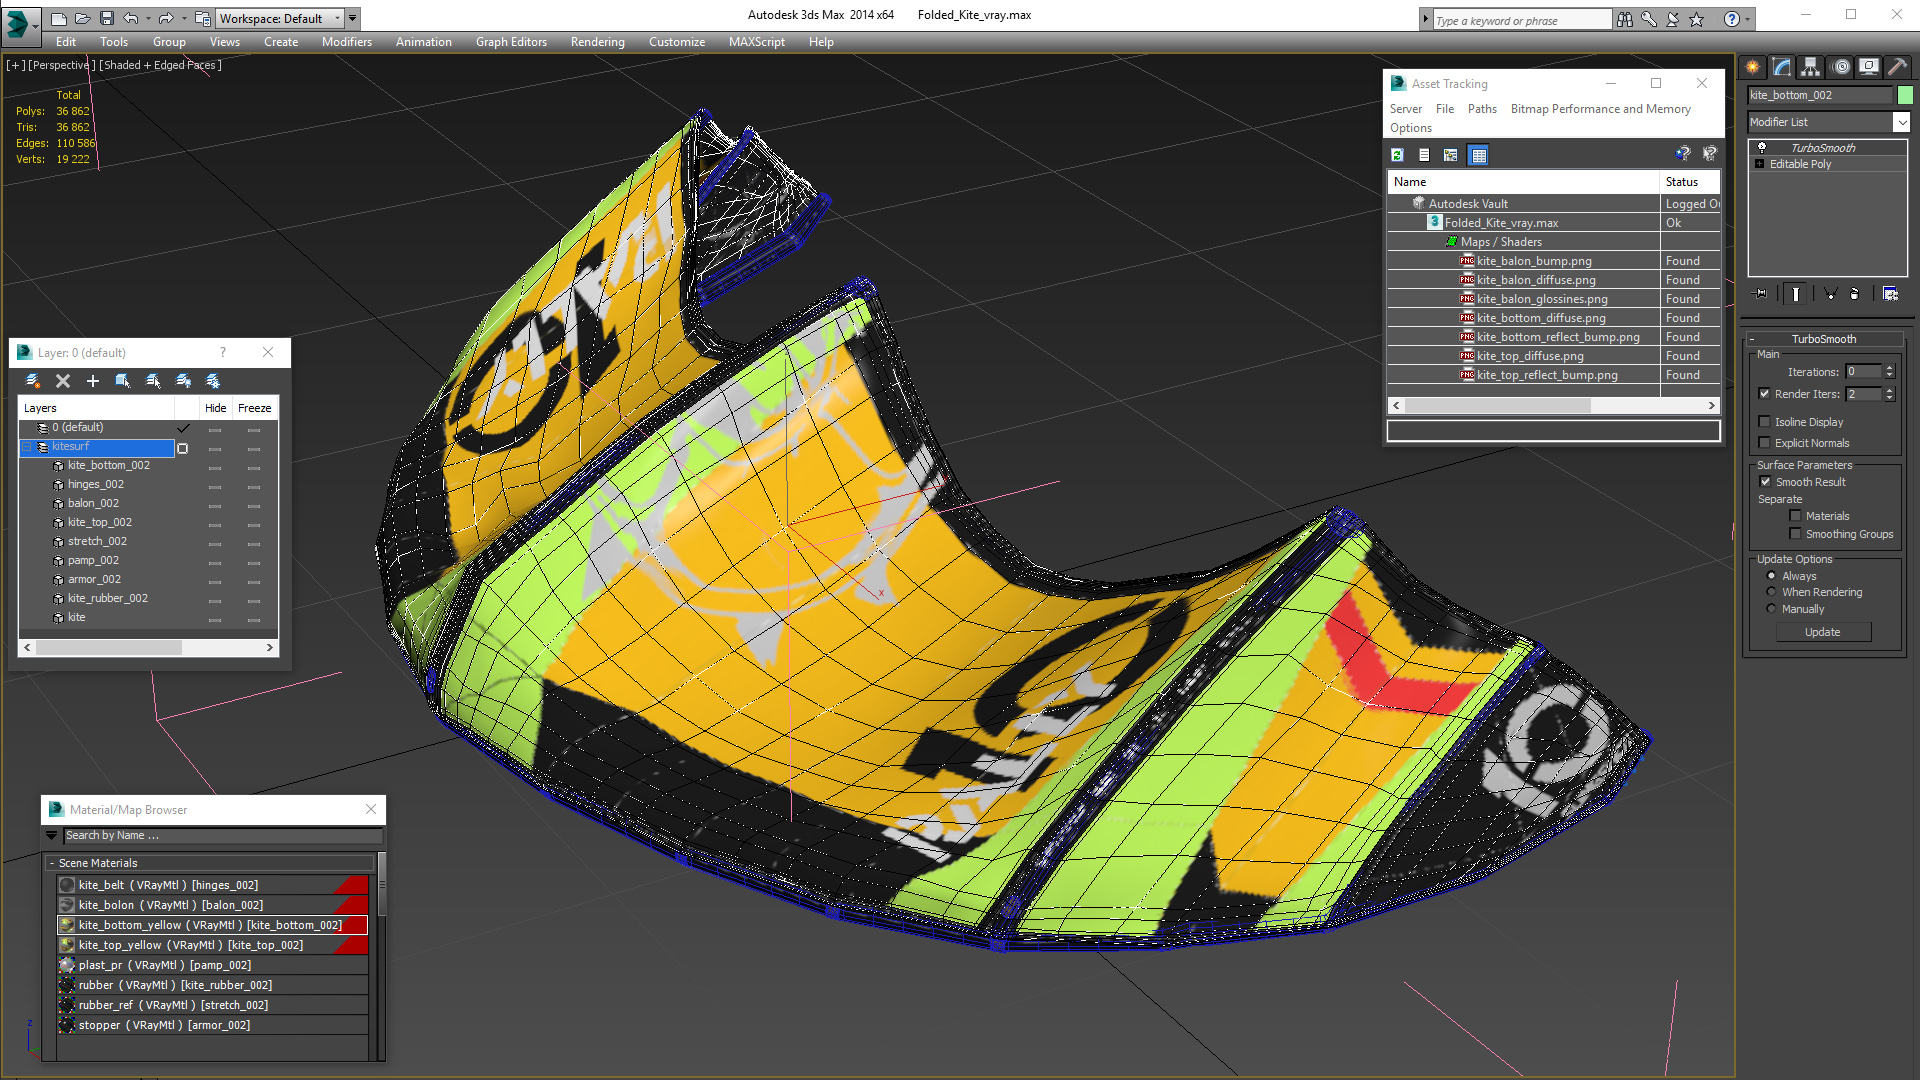
Task: Switch to the Modify panel tab icon
Action: click(x=1782, y=67)
